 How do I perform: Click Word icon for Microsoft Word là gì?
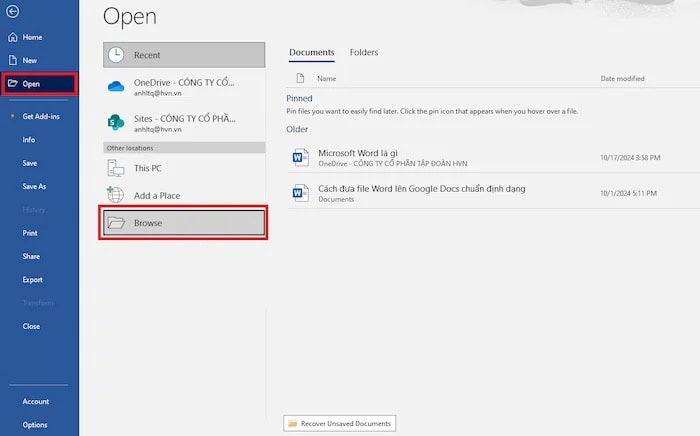coord(300,157)
